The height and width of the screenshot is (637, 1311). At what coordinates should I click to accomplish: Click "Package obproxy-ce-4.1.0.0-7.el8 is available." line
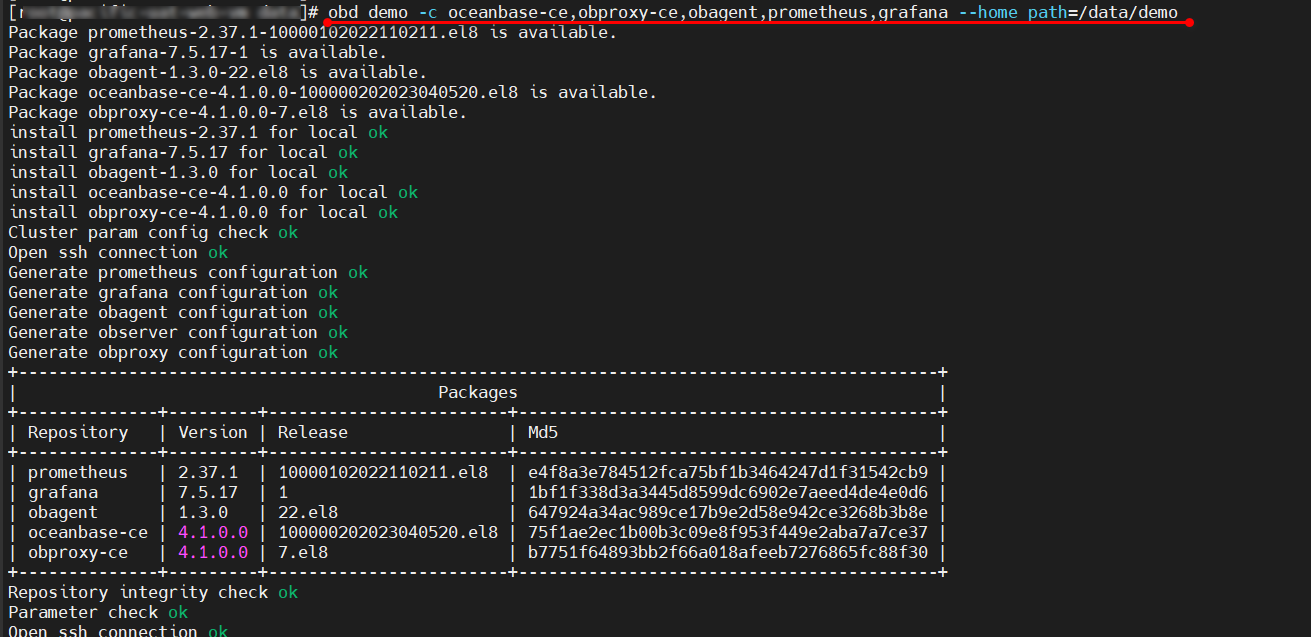237,112
